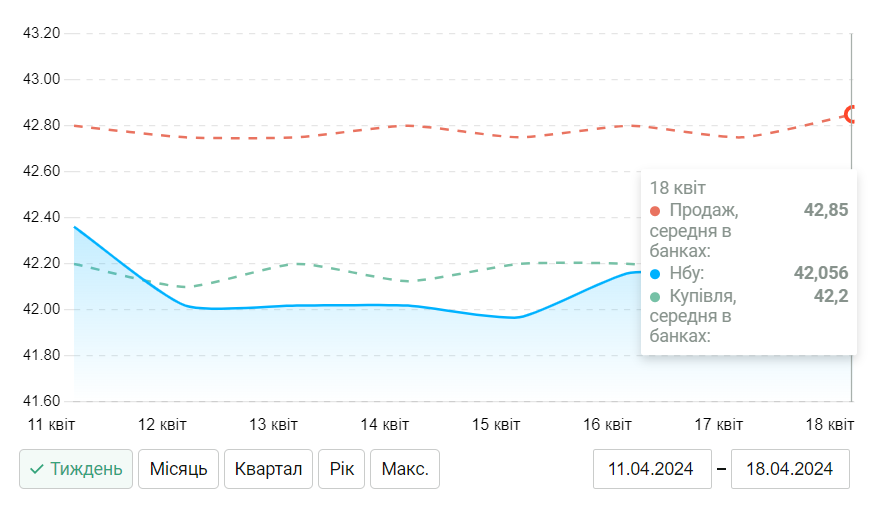Click the checkmark icon in the Тиждень button
875x513 pixels.
[x=36, y=469]
